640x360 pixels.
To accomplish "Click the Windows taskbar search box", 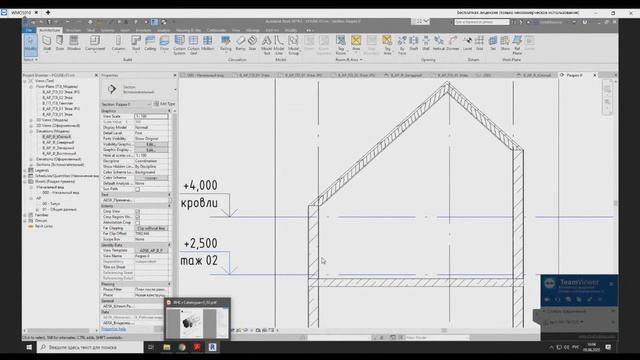I will [x=90, y=347].
